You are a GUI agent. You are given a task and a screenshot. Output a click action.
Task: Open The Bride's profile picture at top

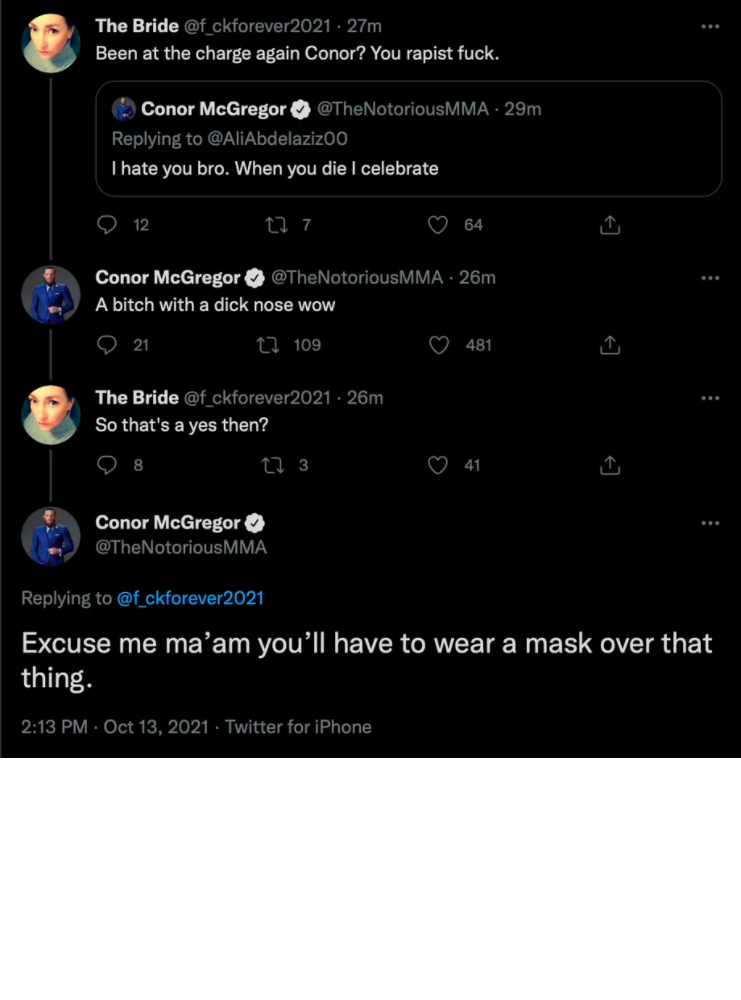coord(51,42)
